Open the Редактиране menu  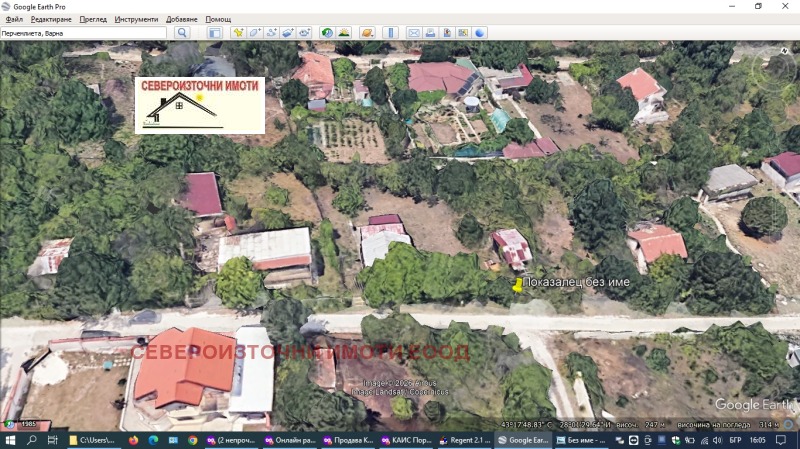pyautogui.click(x=51, y=19)
